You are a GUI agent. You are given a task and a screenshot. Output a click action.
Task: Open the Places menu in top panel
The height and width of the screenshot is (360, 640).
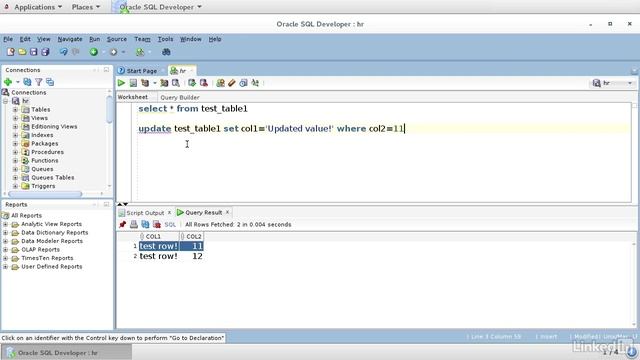[x=86, y=7]
